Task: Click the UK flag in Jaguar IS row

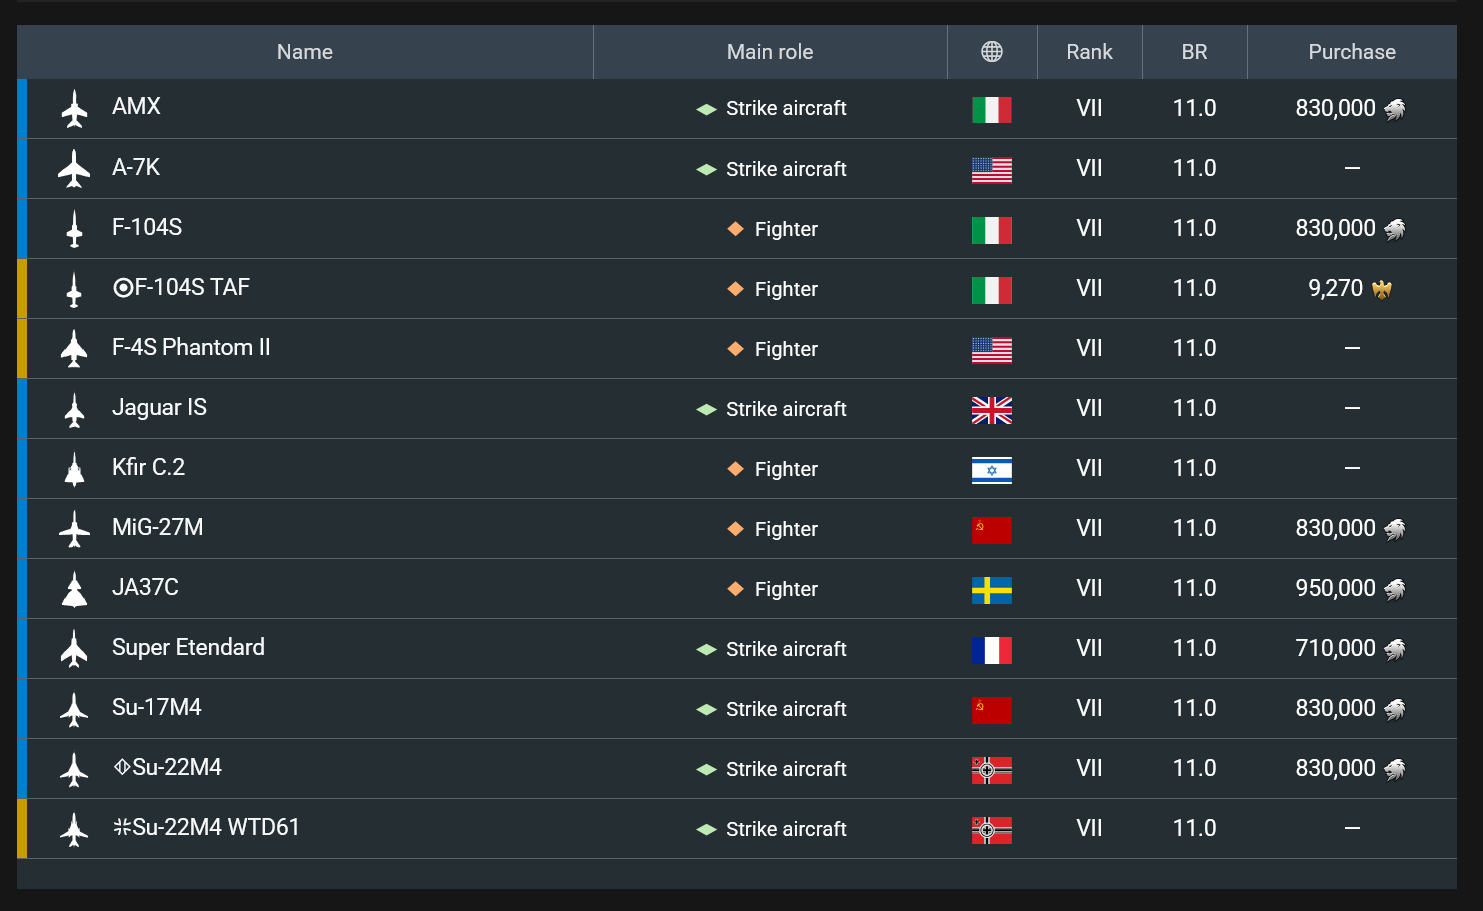Action: [991, 410]
